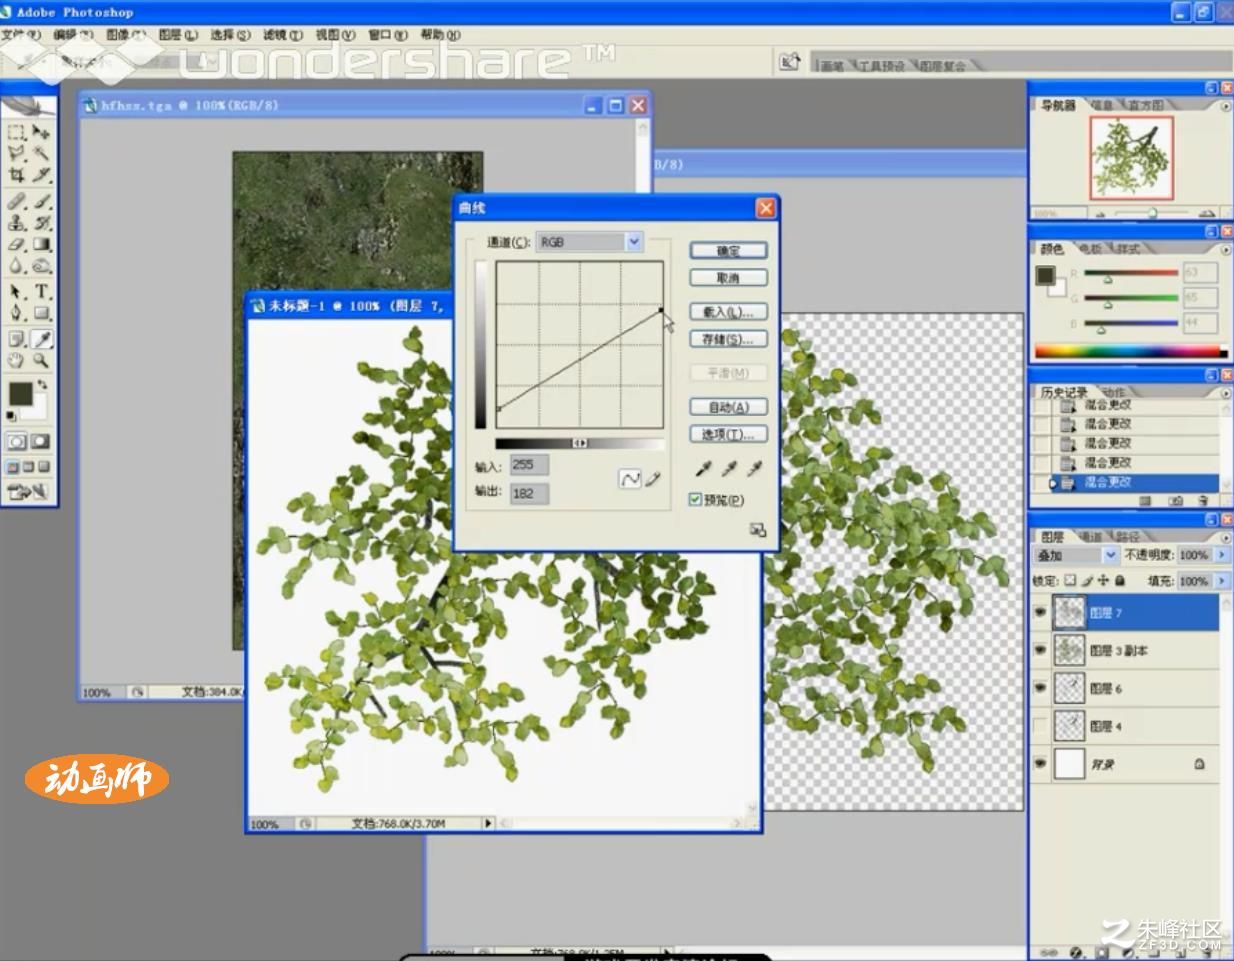This screenshot has width=1234, height=961.
Task: Open the Navigator panel options menu
Action: [x=1225, y=105]
